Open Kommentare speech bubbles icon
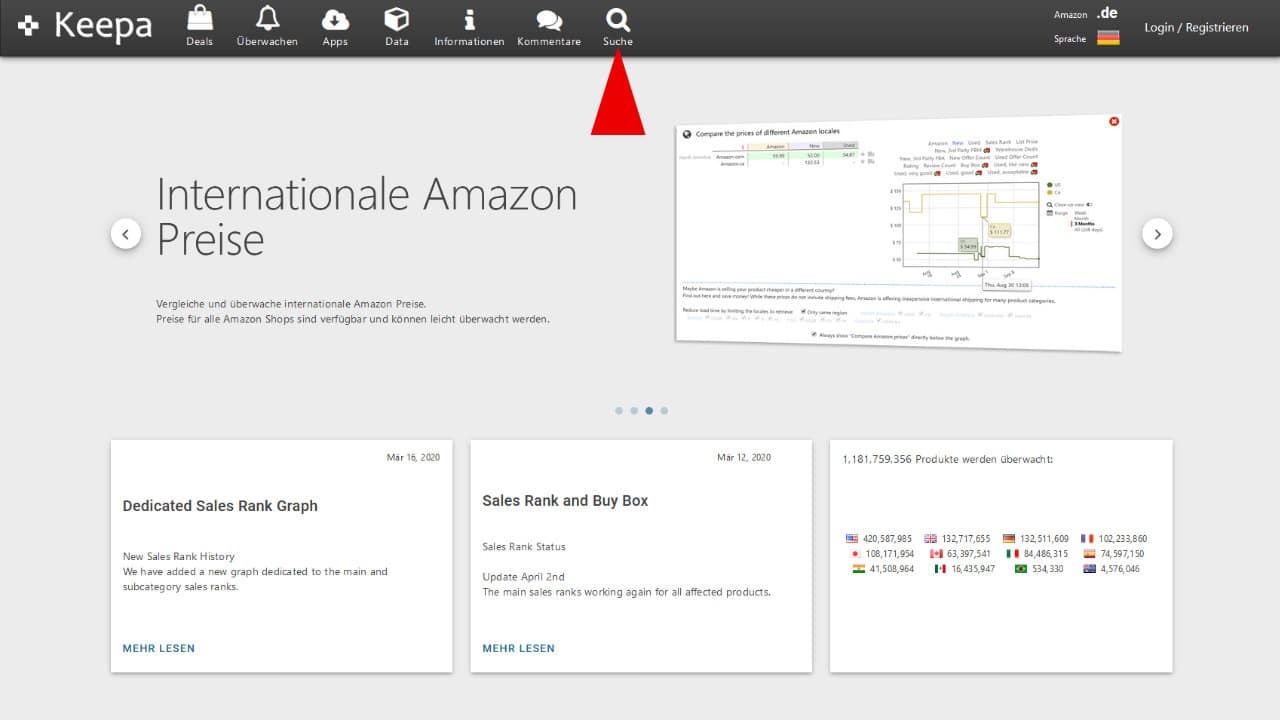Image resolution: width=1280 pixels, height=720 pixels. click(x=549, y=20)
